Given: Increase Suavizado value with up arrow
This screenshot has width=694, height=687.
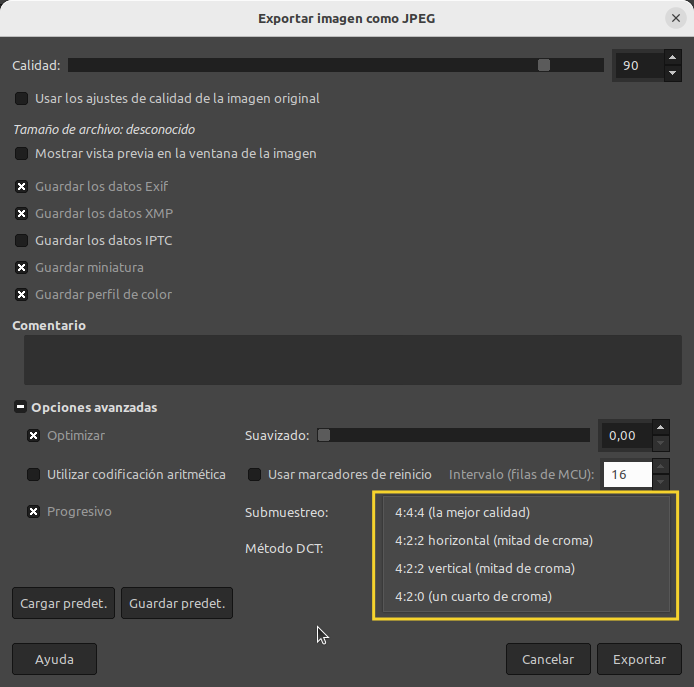Looking at the screenshot, I should tap(659, 427).
